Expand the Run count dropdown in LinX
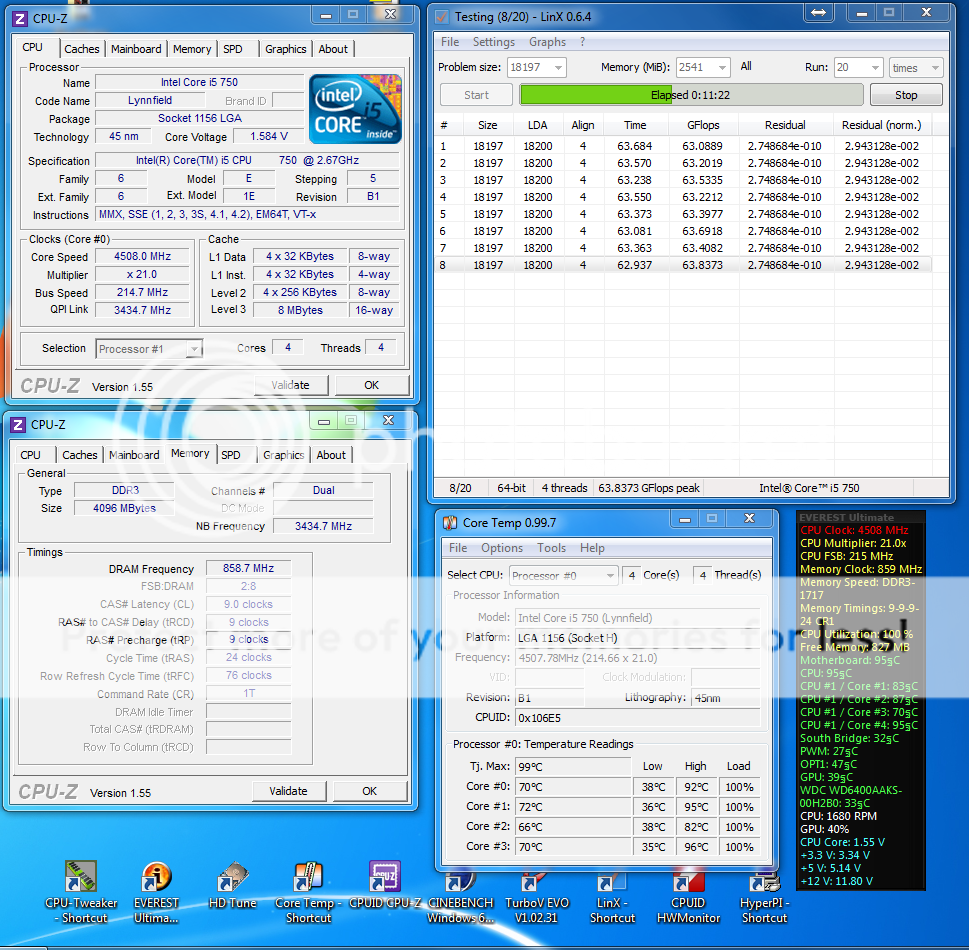969x950 pixels. [x=873, y=68]
